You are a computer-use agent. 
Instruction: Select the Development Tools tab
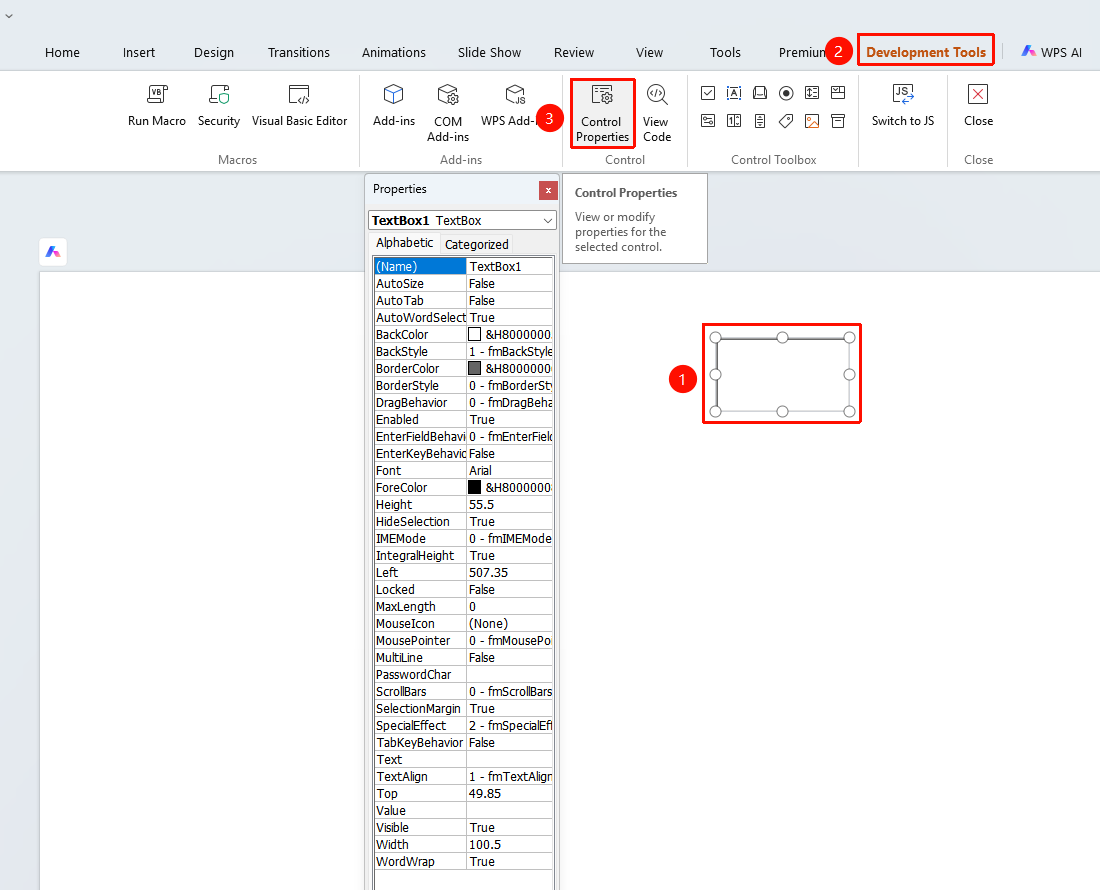pos(926,53)
